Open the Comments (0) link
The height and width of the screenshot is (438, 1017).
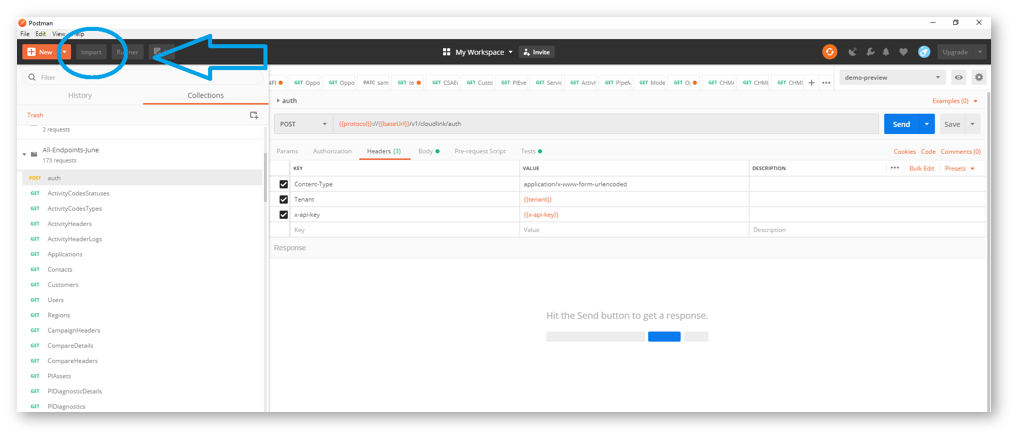(961, 151)
